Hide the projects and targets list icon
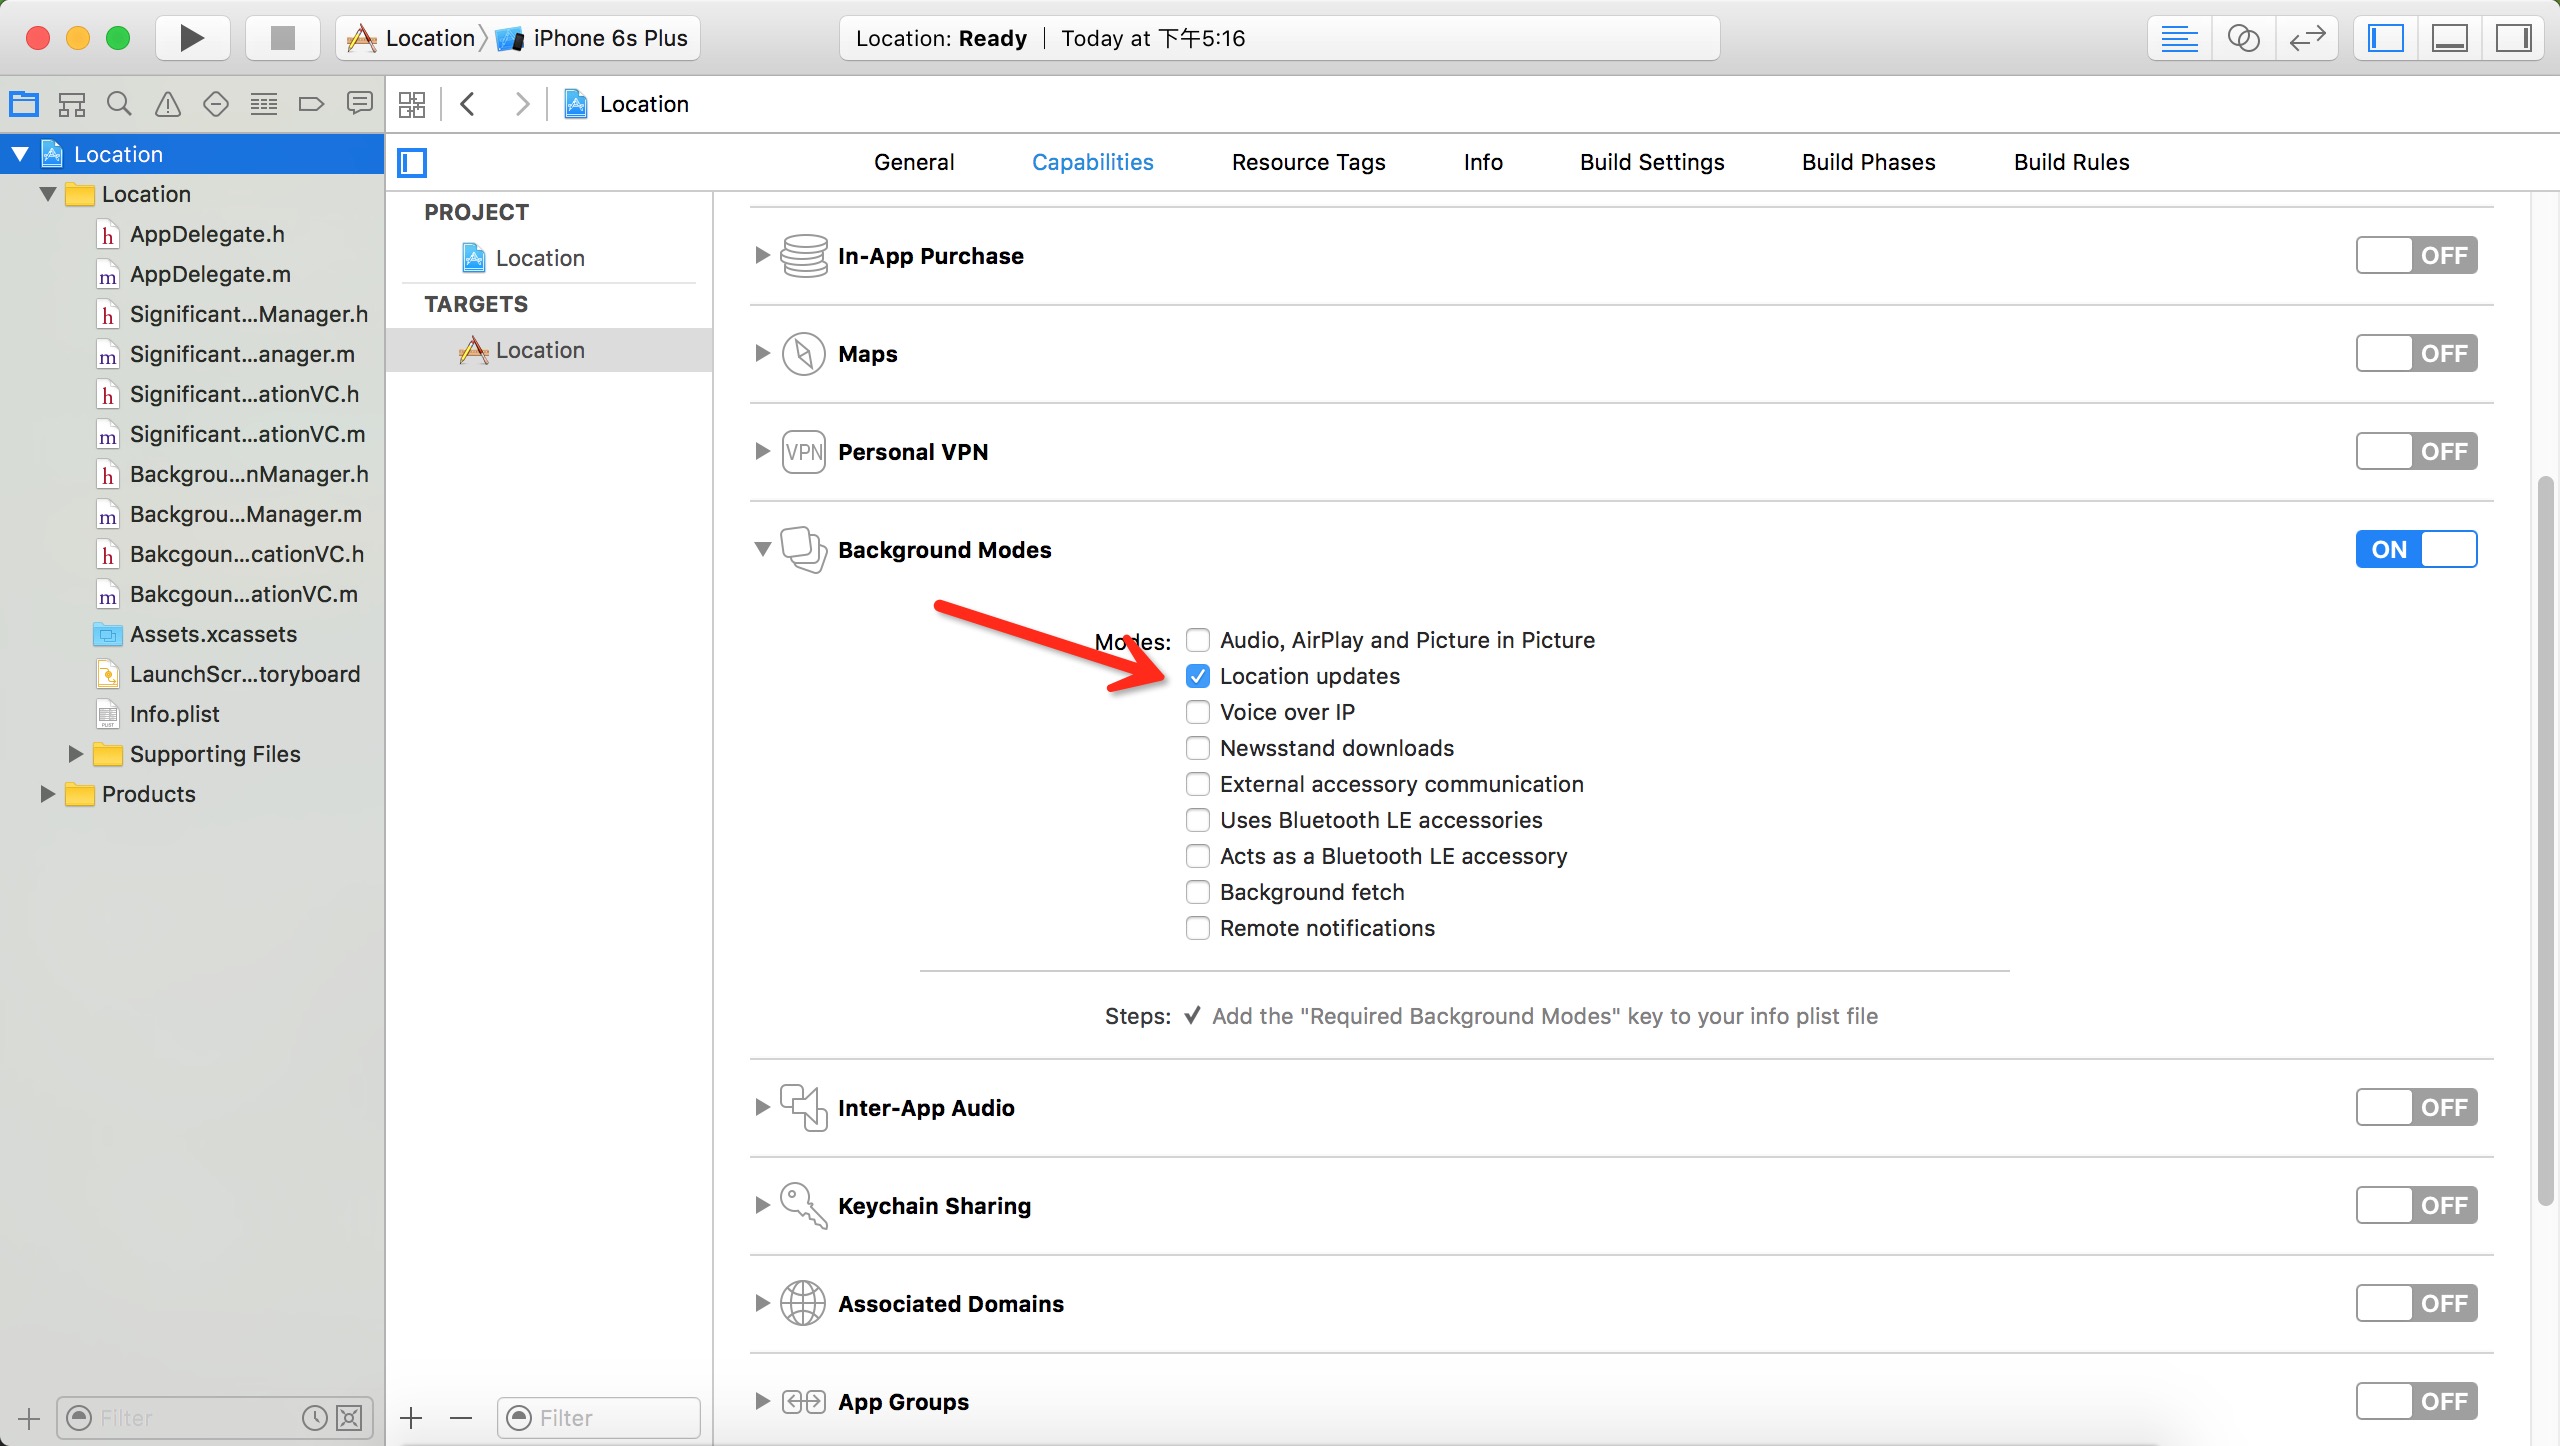The image size is (2560, 1446). [x=412, y=162]
